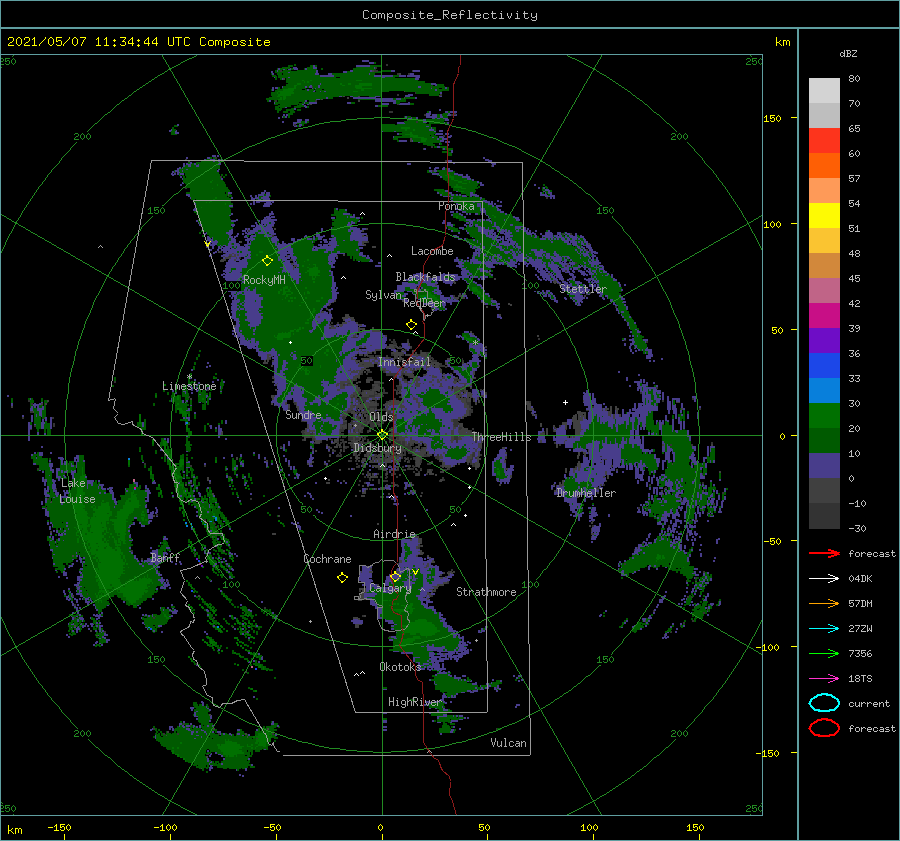
Task: Click yellow diamond marker below RedDeer
Action: (x=411, y=325)
